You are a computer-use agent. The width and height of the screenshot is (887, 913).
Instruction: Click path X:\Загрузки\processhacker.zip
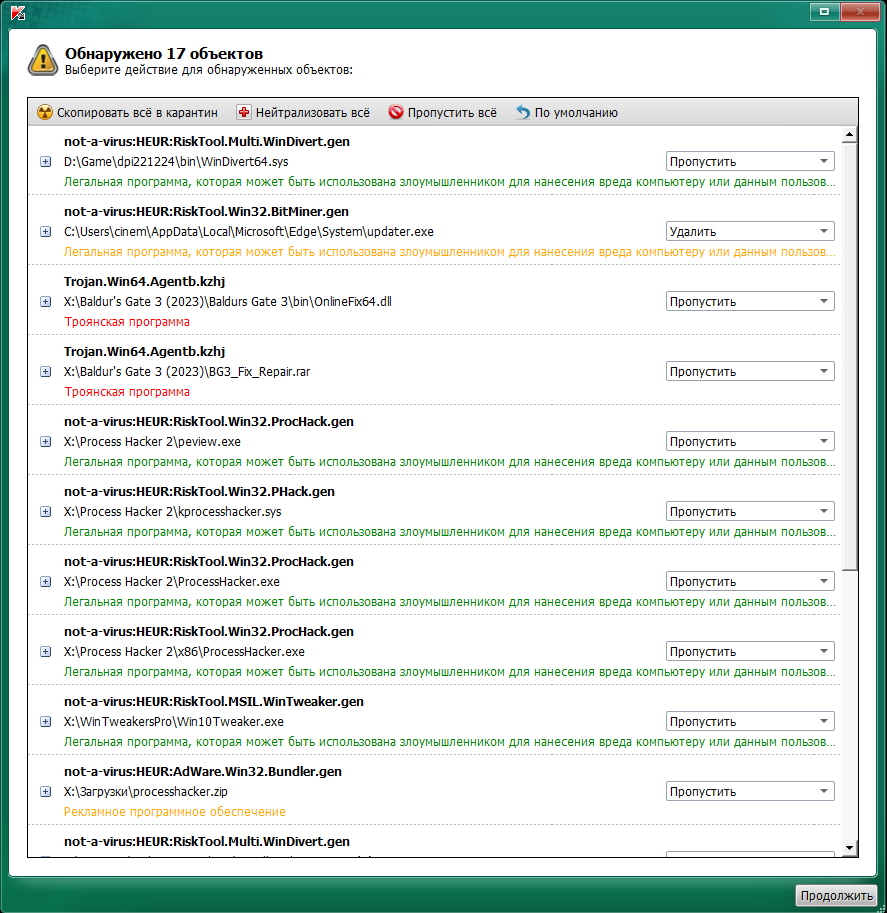146,792
